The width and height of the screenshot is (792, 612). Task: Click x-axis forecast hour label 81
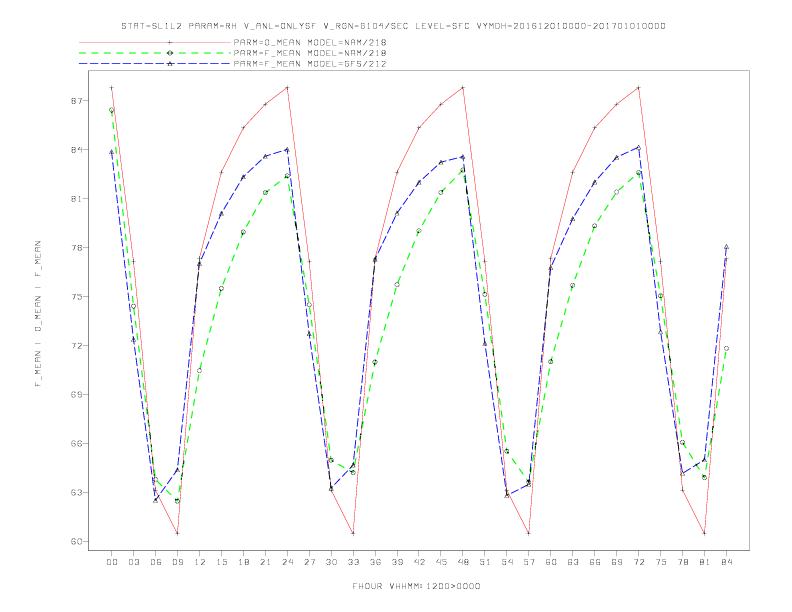pyautogui.click(x=705, y=562)
